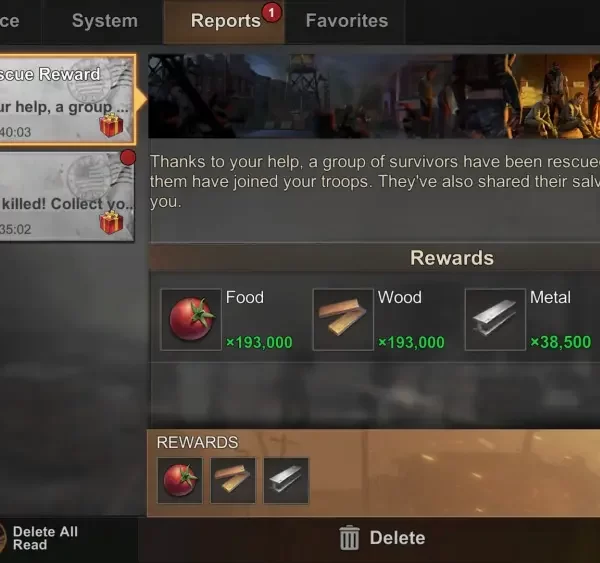The width and height of the screenshot is (600, 563).
Task: Open the Rescue Reward mail item
Action: 67,100
